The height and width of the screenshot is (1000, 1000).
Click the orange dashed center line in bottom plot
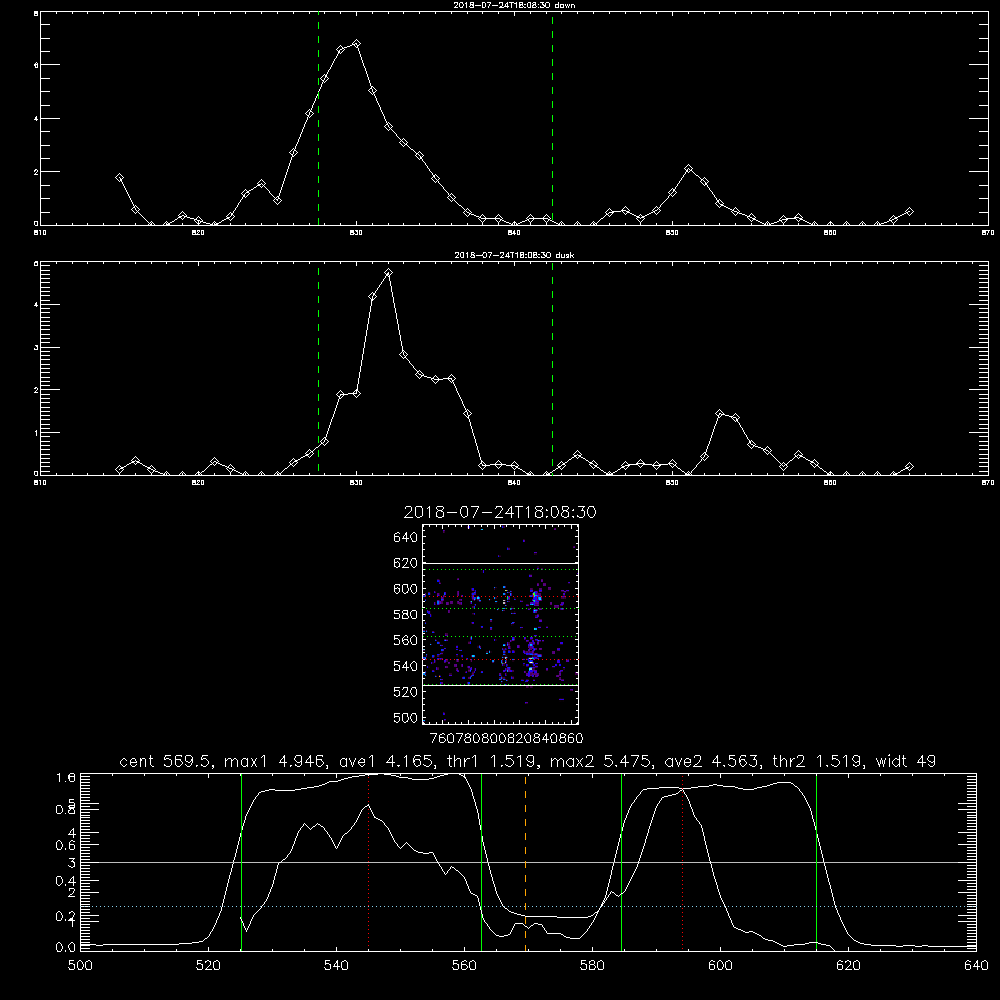coord(526,862)
